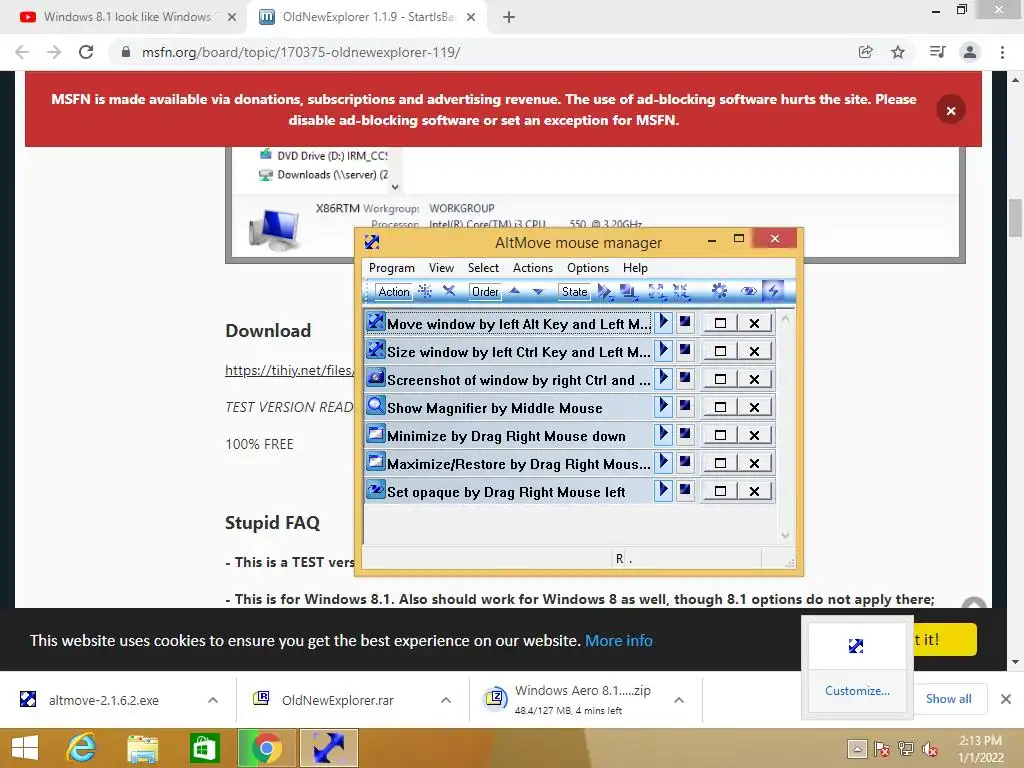Open AltMove settings gear icon
1024x768 pixels.
point(719,291)
